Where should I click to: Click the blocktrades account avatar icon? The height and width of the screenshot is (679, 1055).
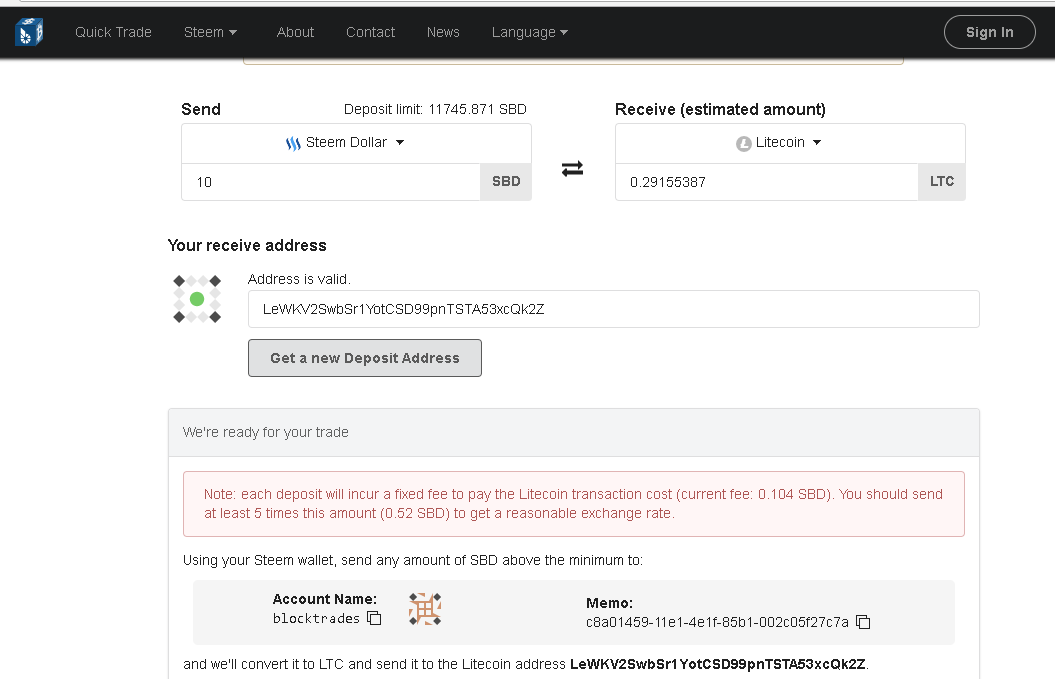[x=425, y=609]
